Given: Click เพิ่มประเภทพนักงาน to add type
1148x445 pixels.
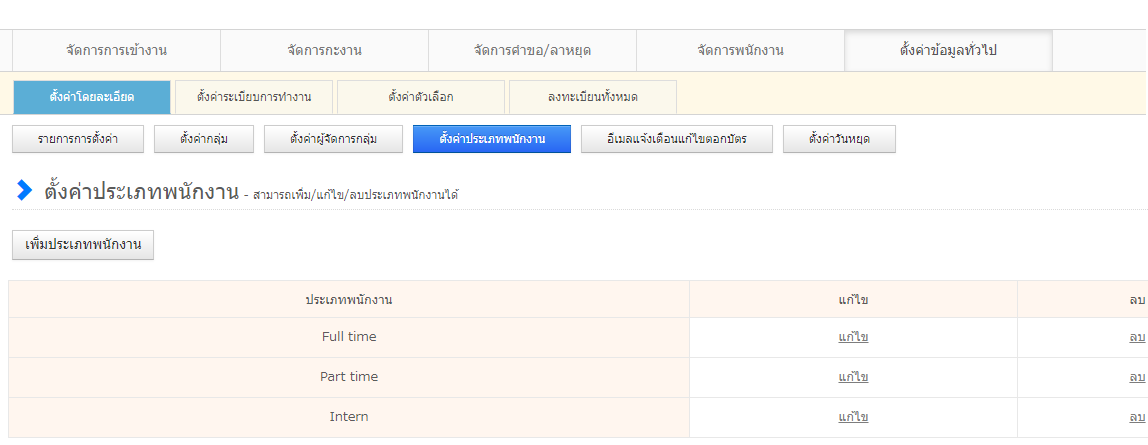Looking at the screenshot, I should click(83, 245).
